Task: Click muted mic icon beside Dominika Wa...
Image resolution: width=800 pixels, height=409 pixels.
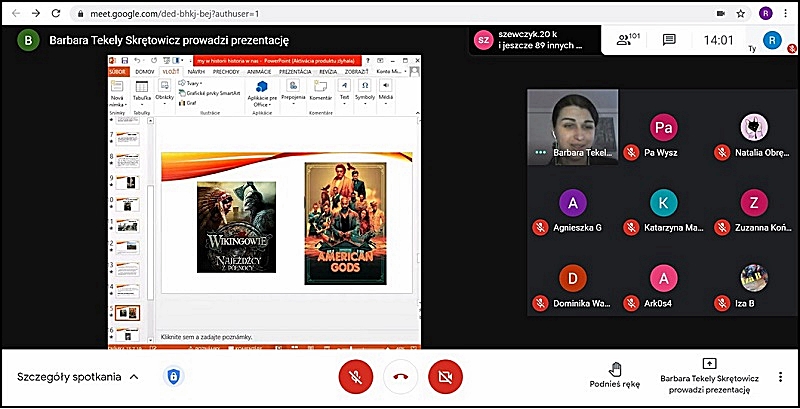Action: point(540,303)
